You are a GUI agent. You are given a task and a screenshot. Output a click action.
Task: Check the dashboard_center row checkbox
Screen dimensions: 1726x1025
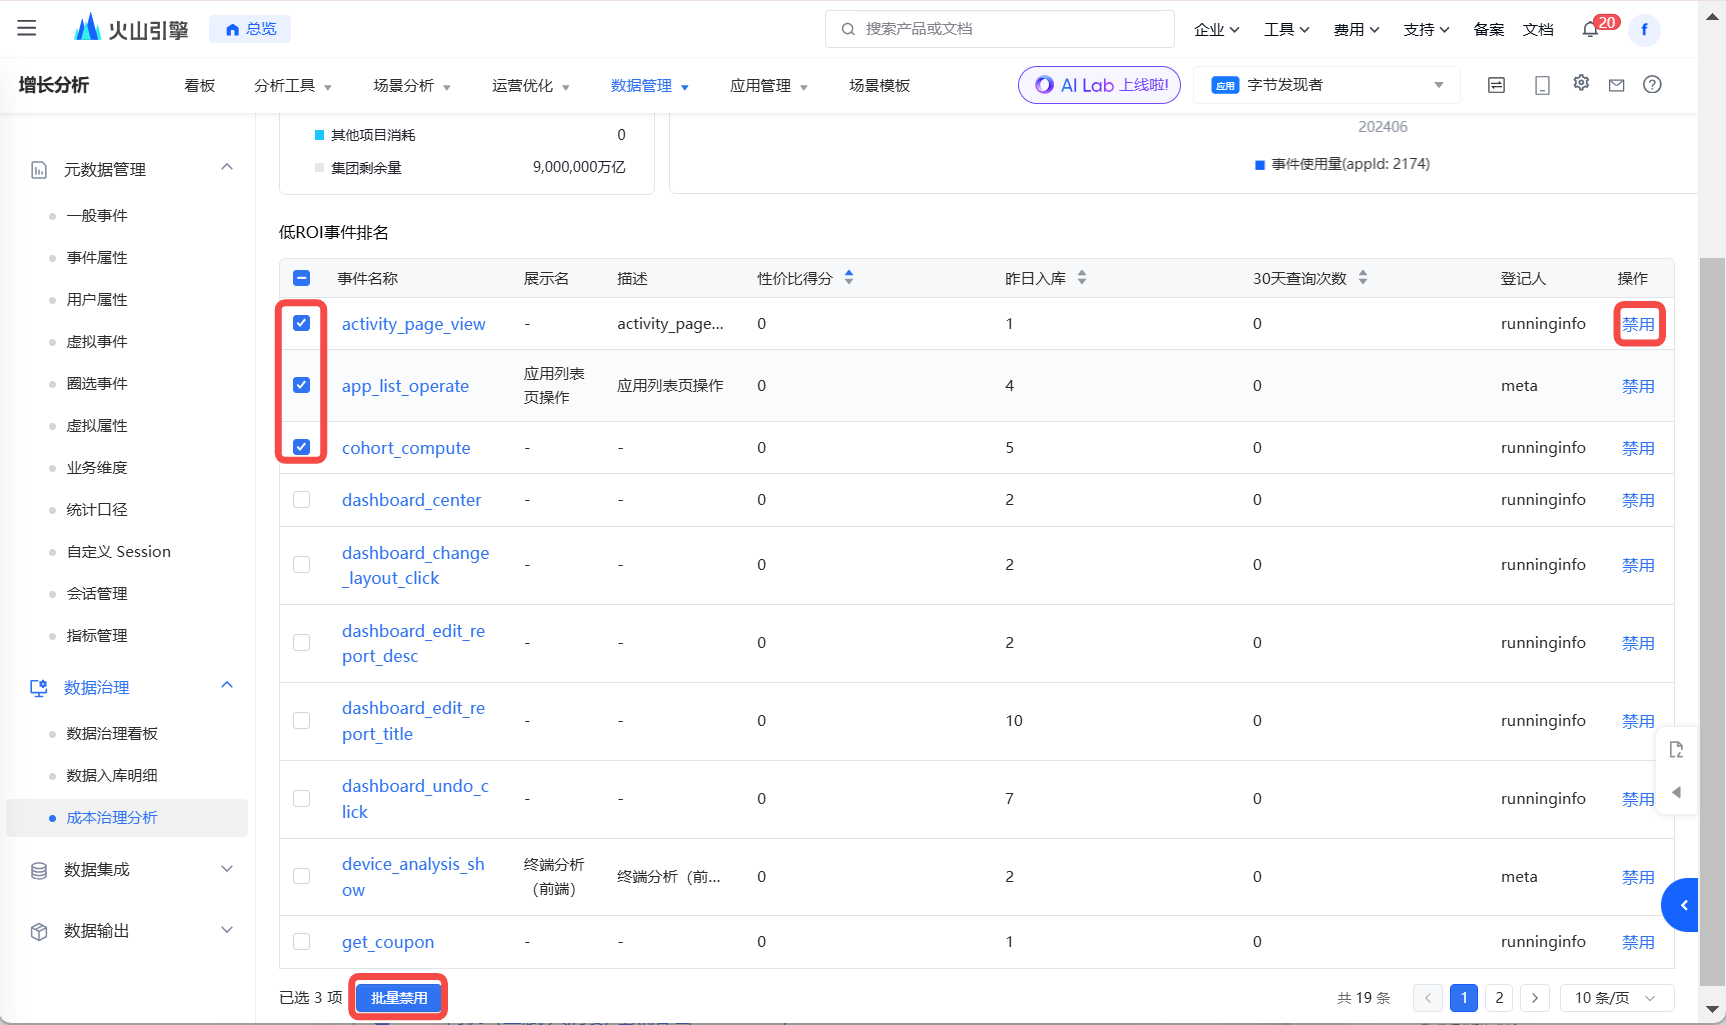(x=302, y=499)
